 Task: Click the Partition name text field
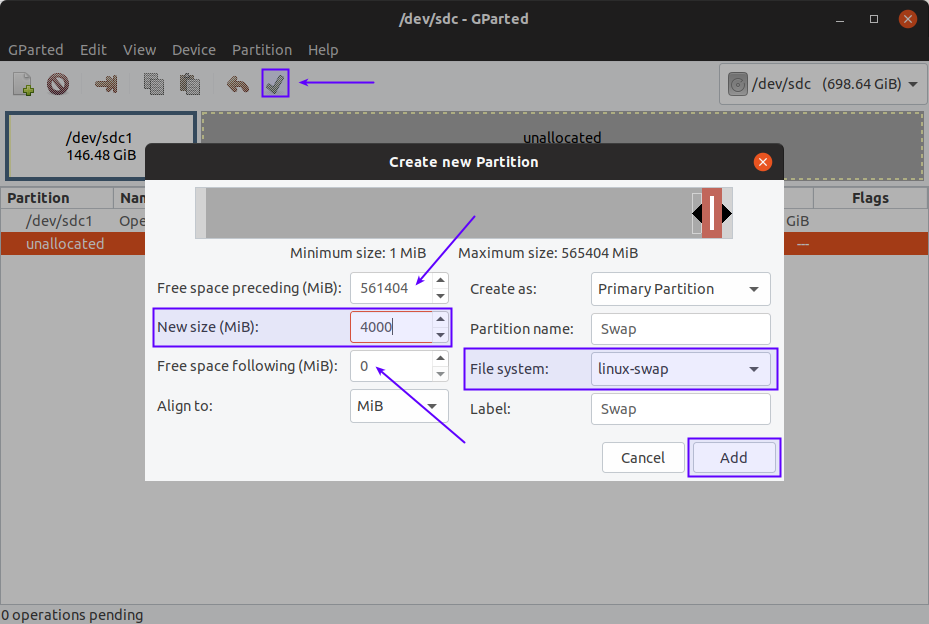pyautogui.click(x=681, y=329)
